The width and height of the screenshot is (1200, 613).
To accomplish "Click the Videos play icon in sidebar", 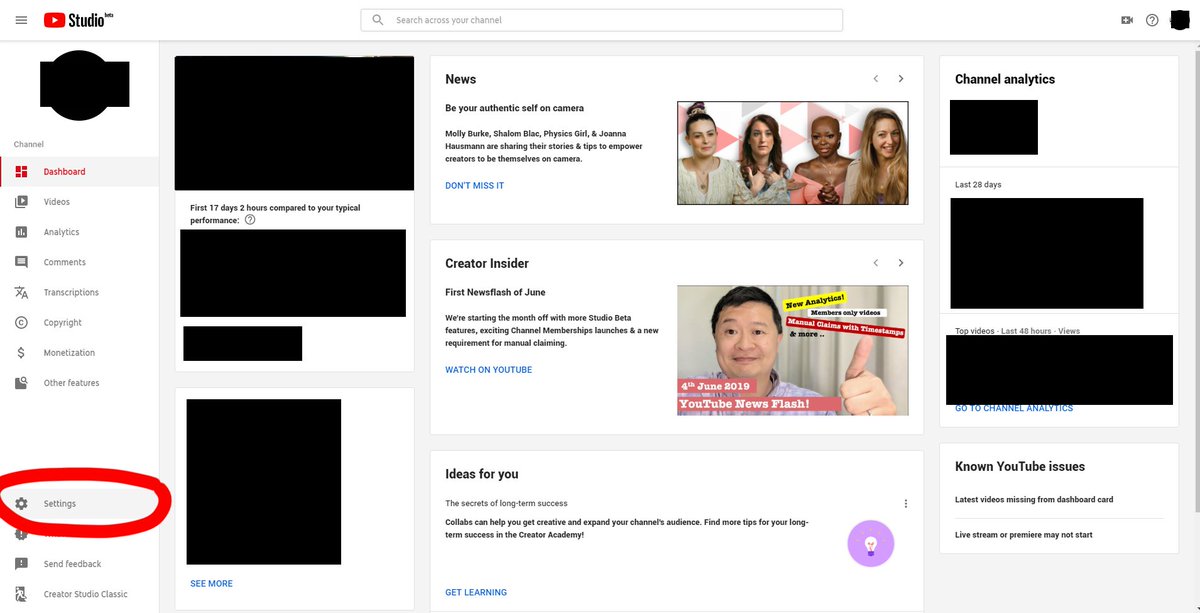I will tap(21, 202).
